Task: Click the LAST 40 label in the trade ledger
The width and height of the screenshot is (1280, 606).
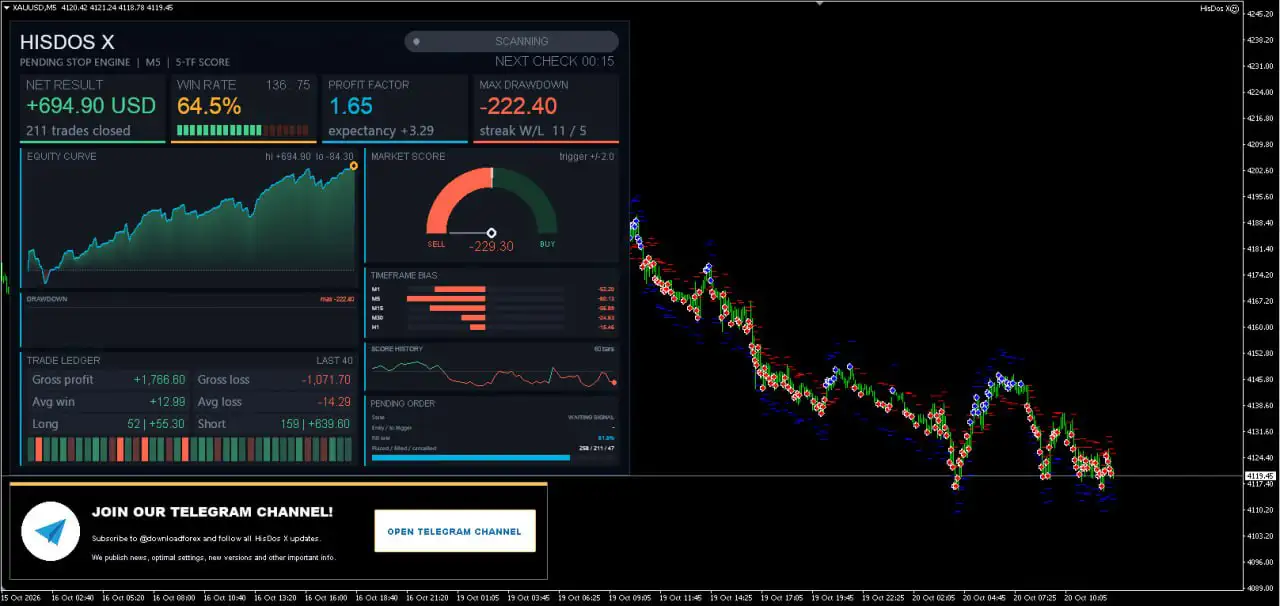Action: pyautogui.click(x=334, y=360)
